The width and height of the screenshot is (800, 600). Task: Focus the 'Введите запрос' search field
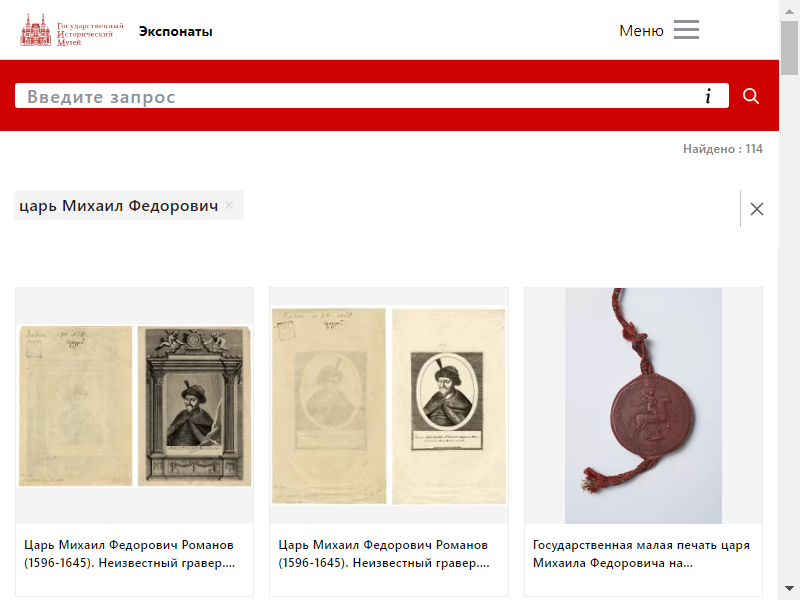coord(357,96)
